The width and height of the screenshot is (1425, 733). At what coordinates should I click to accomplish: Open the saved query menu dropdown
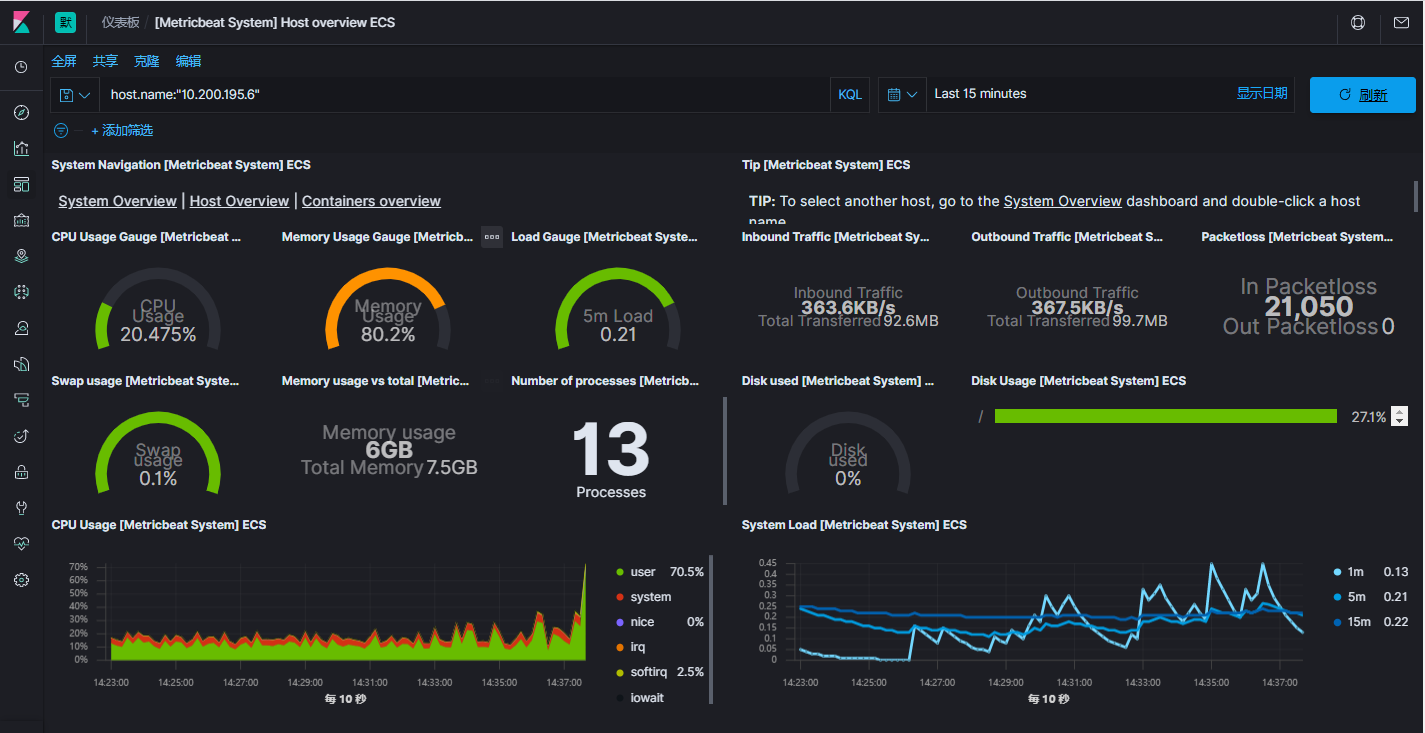75,95
